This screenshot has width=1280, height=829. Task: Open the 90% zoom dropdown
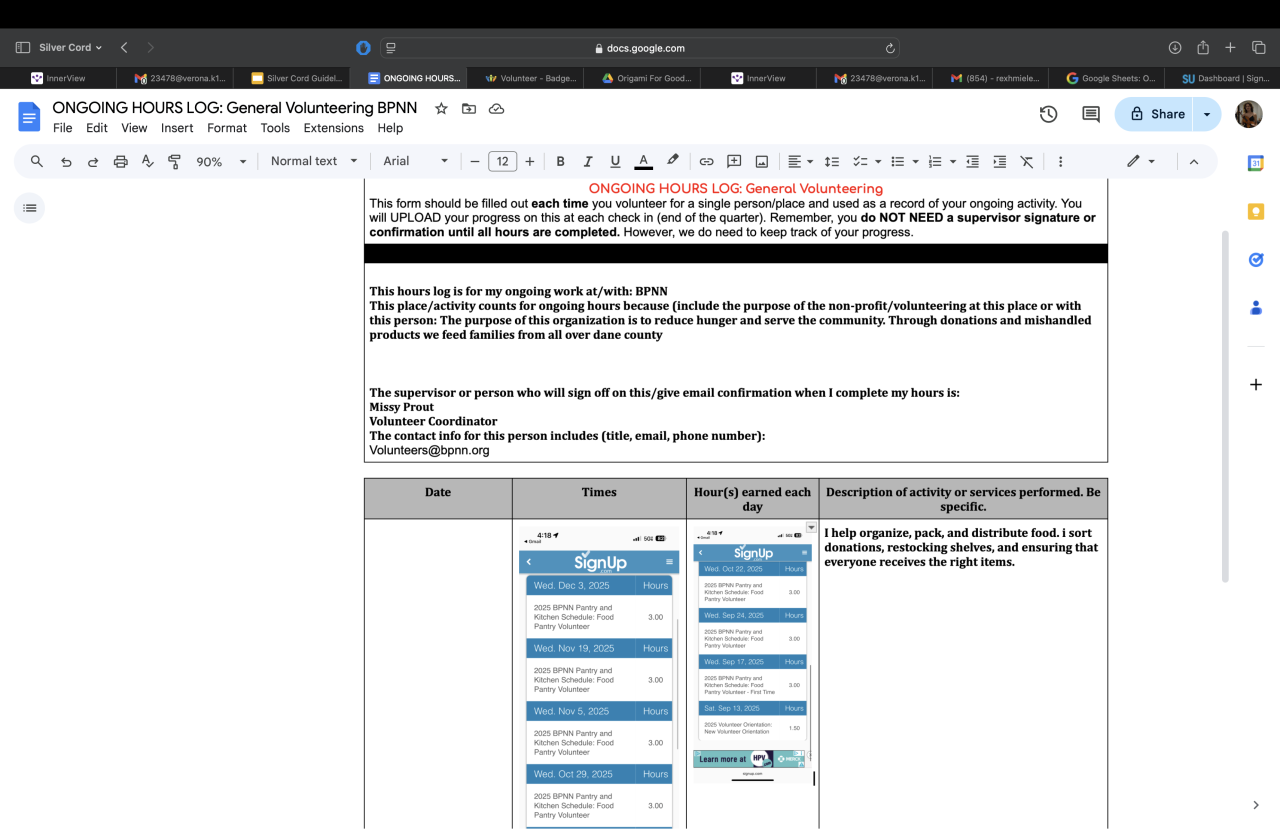click(221, 161)
